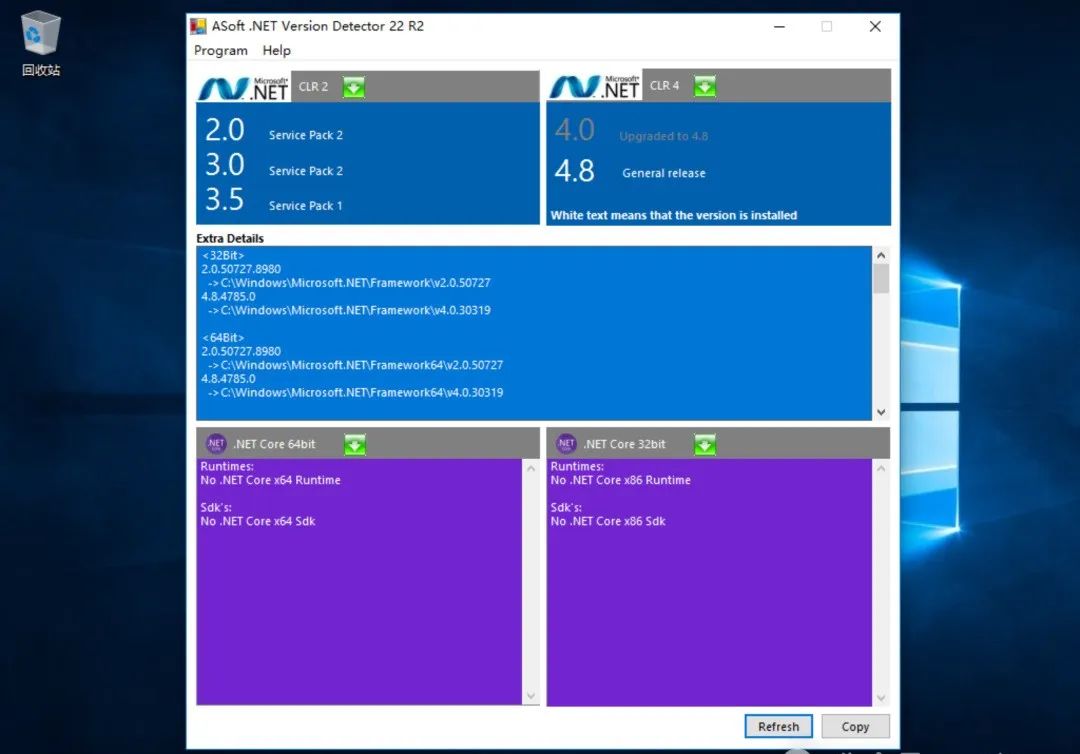Open the .NET Core 32bit download icon
This screenshot has width=1080, height=754.
704,443
